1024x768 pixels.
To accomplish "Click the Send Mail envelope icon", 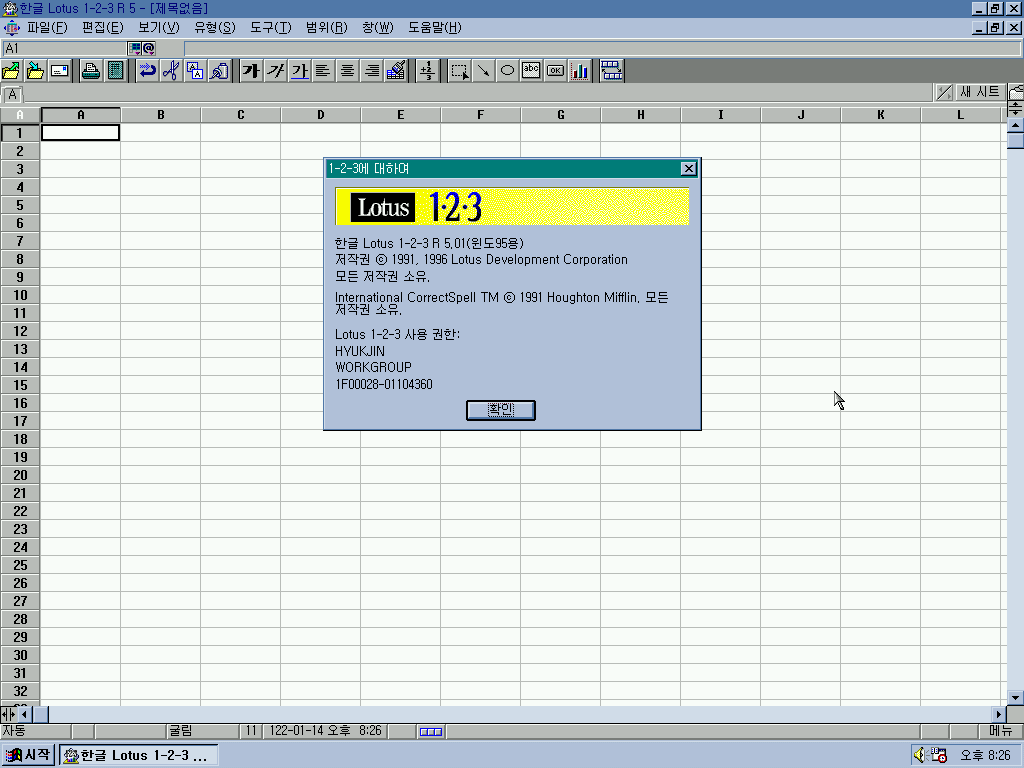I will coord(59,71).
